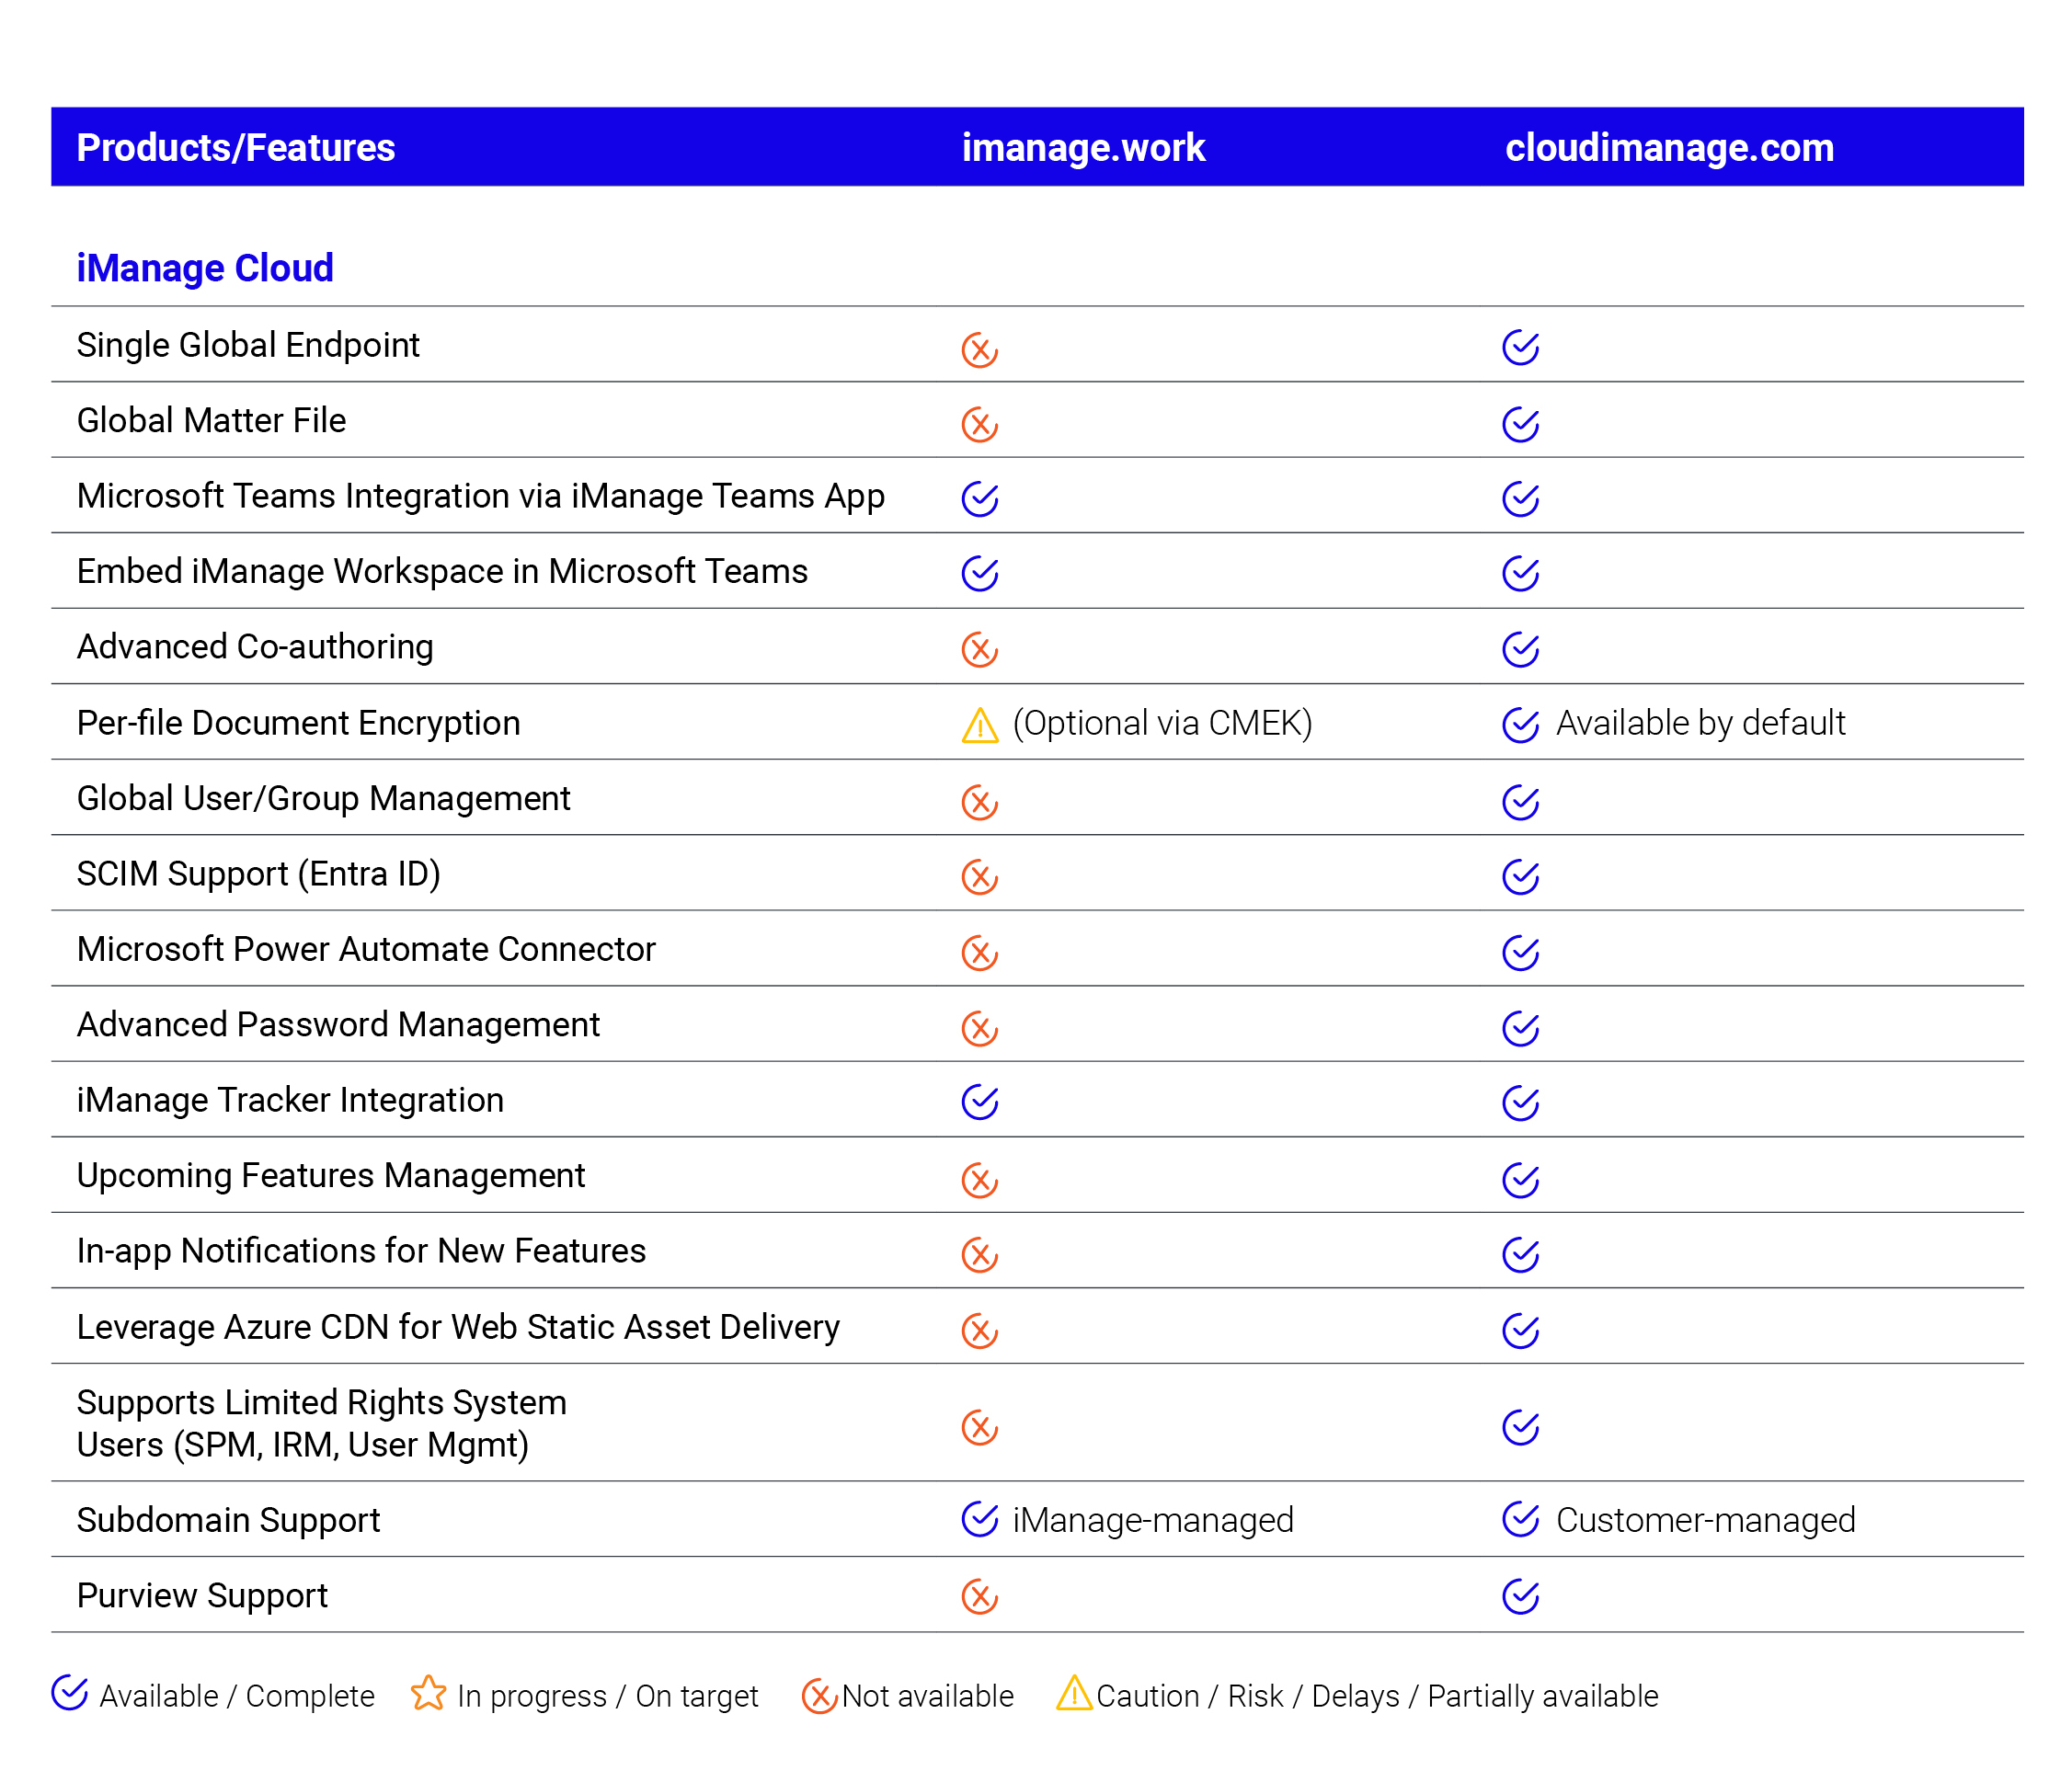Click cloudimanage.com checkmark for Purview Support
Viewport: 2072px width, 1771px height.
click(x=1519, y=1596)
